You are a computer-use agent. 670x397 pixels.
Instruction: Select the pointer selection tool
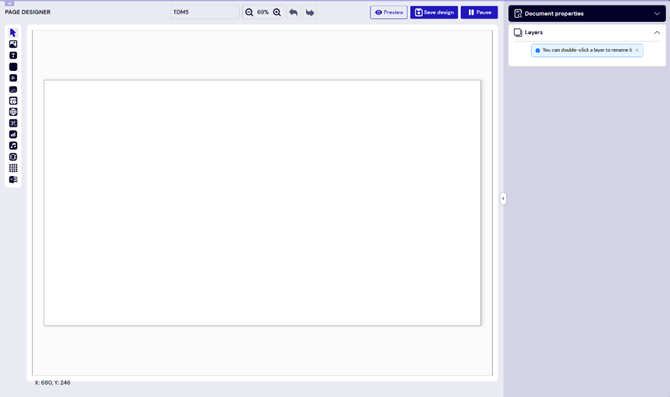(13, 33)
